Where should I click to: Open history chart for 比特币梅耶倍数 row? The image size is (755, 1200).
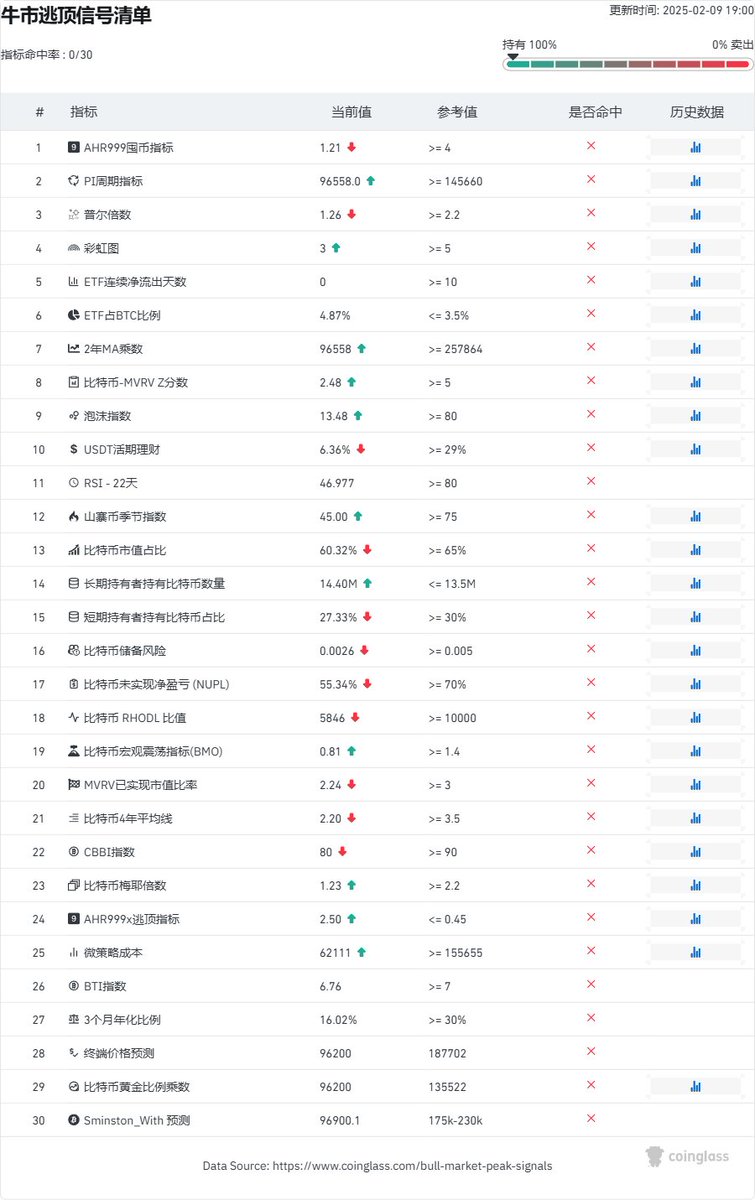click(x=695, y=885)
